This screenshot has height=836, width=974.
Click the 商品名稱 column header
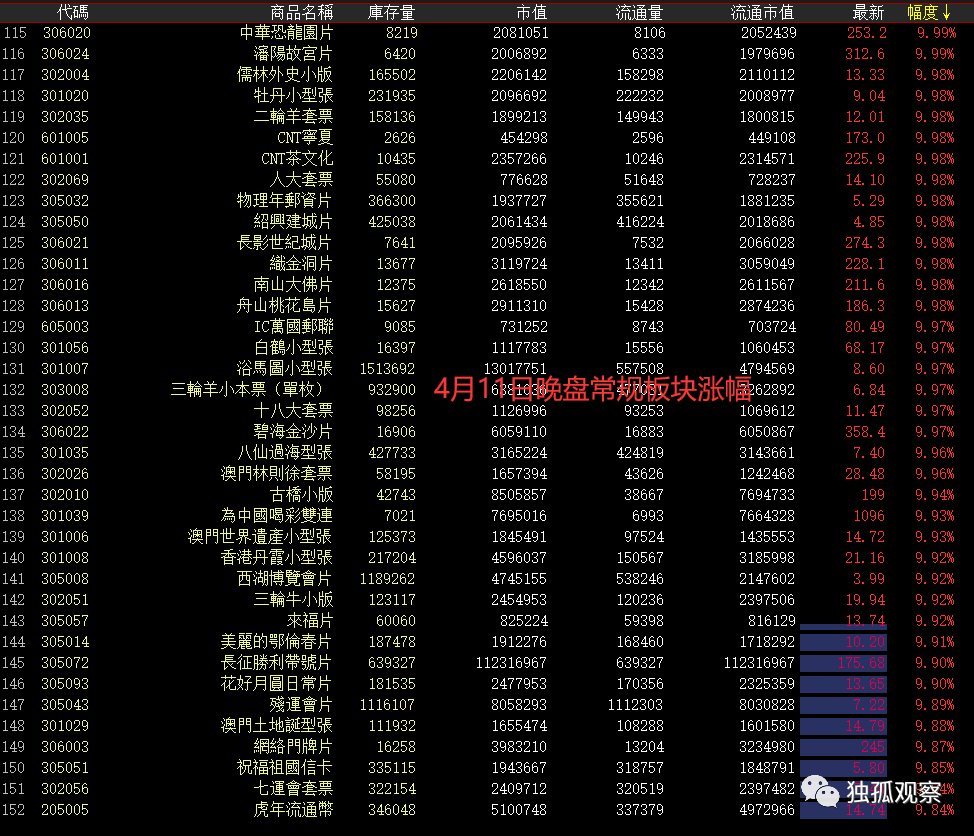(x=302, y=12)
